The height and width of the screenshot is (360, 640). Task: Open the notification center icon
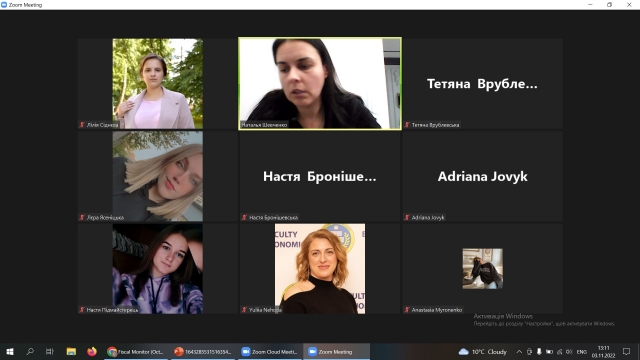[627, 351]
